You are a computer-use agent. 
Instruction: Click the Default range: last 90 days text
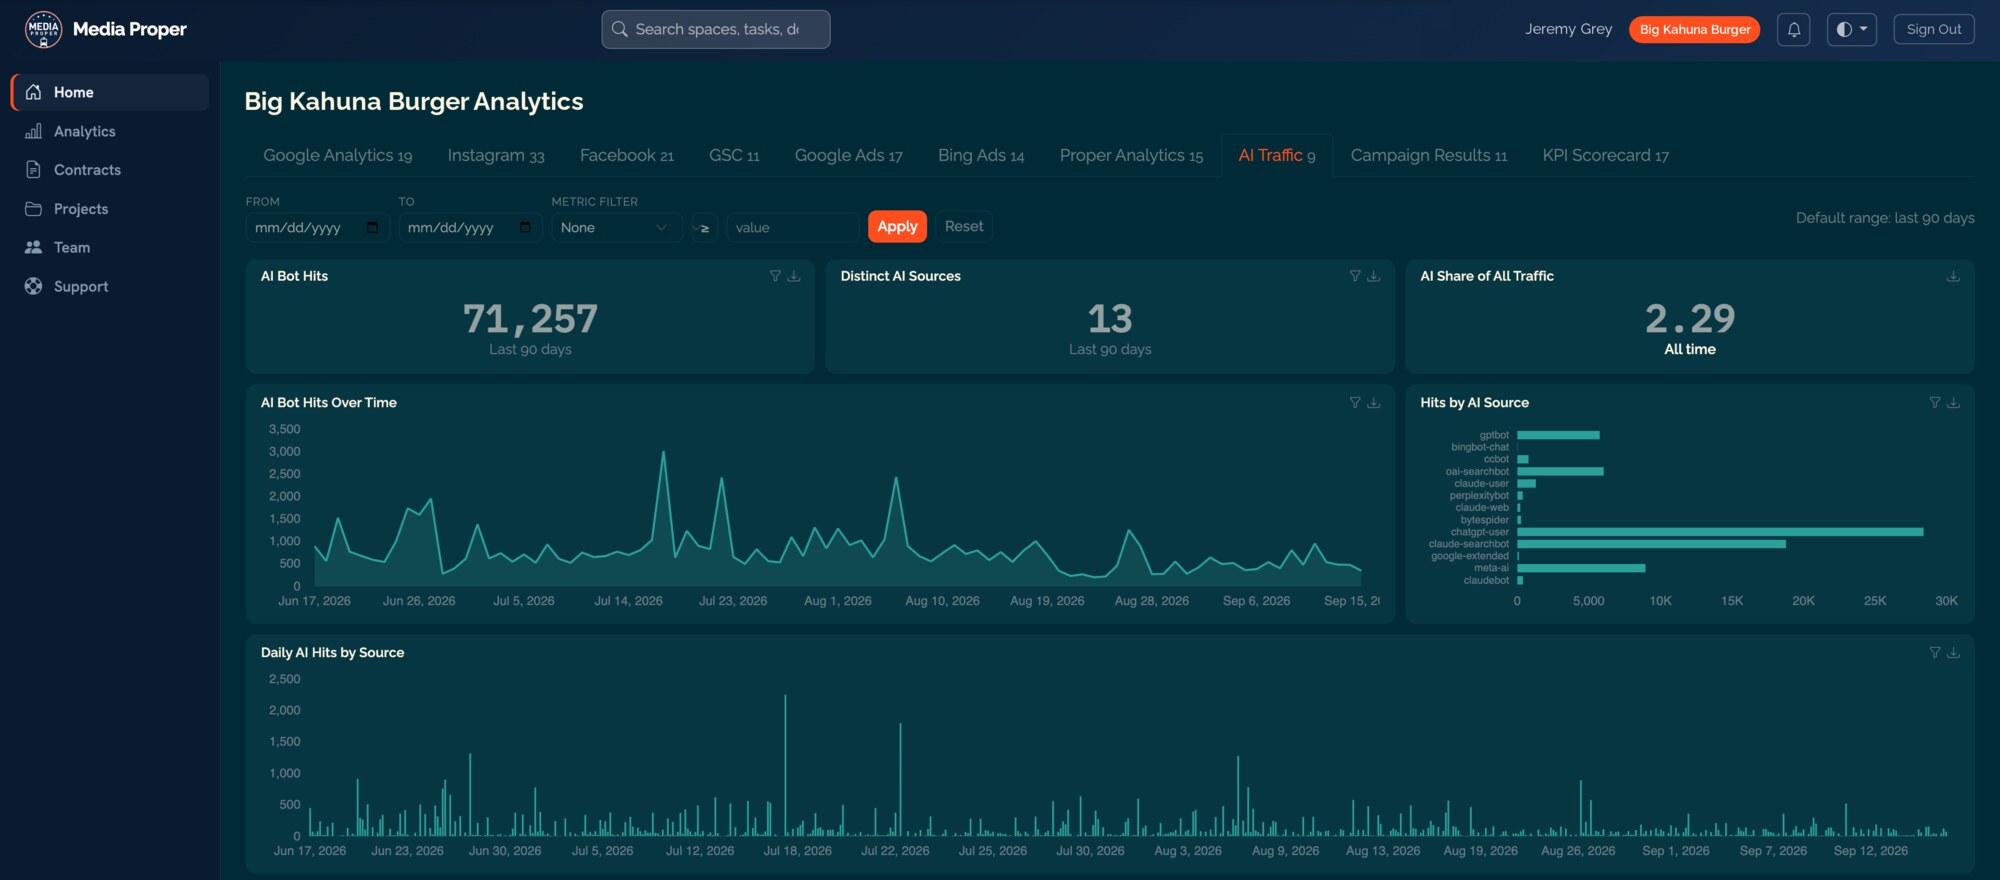tap(1885, 218)
